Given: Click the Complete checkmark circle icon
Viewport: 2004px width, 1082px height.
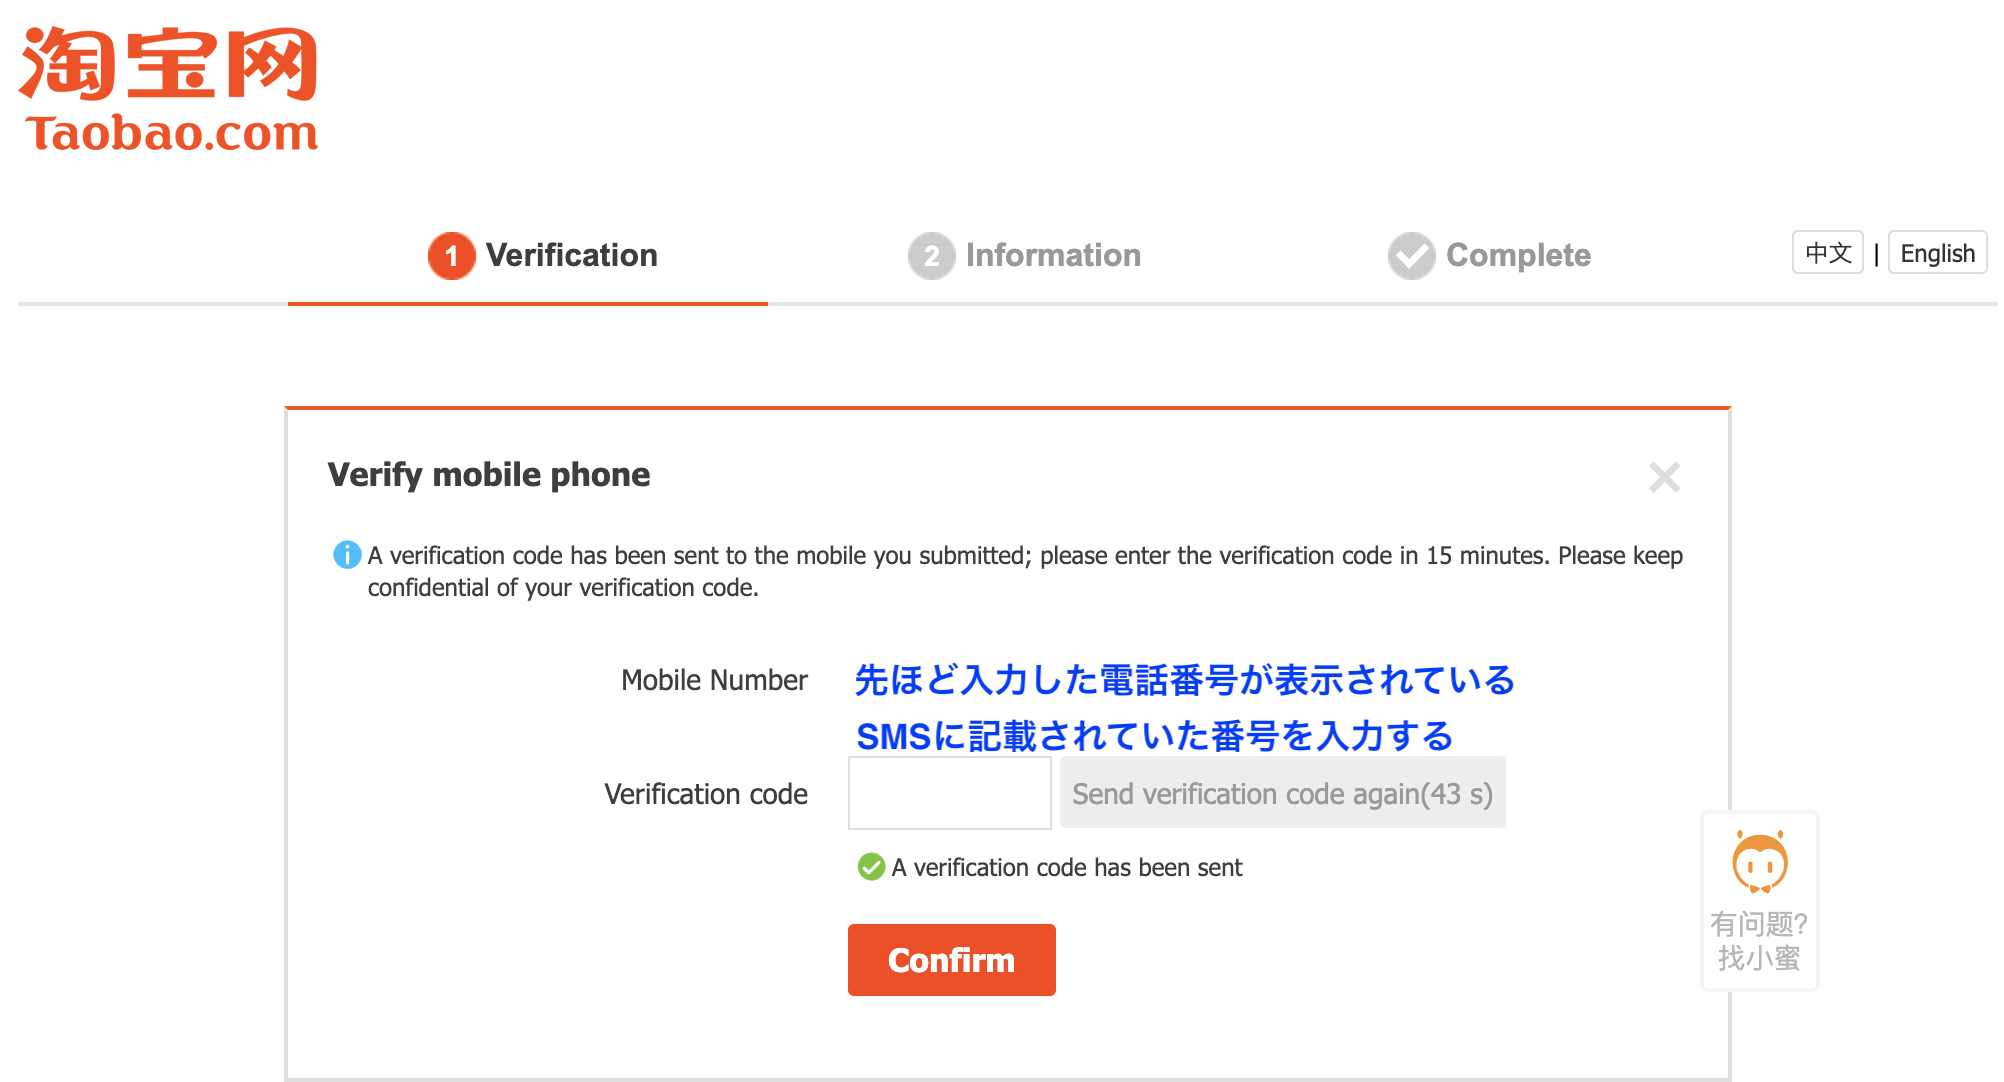Looking at the screenshot, I should 1412,256.
